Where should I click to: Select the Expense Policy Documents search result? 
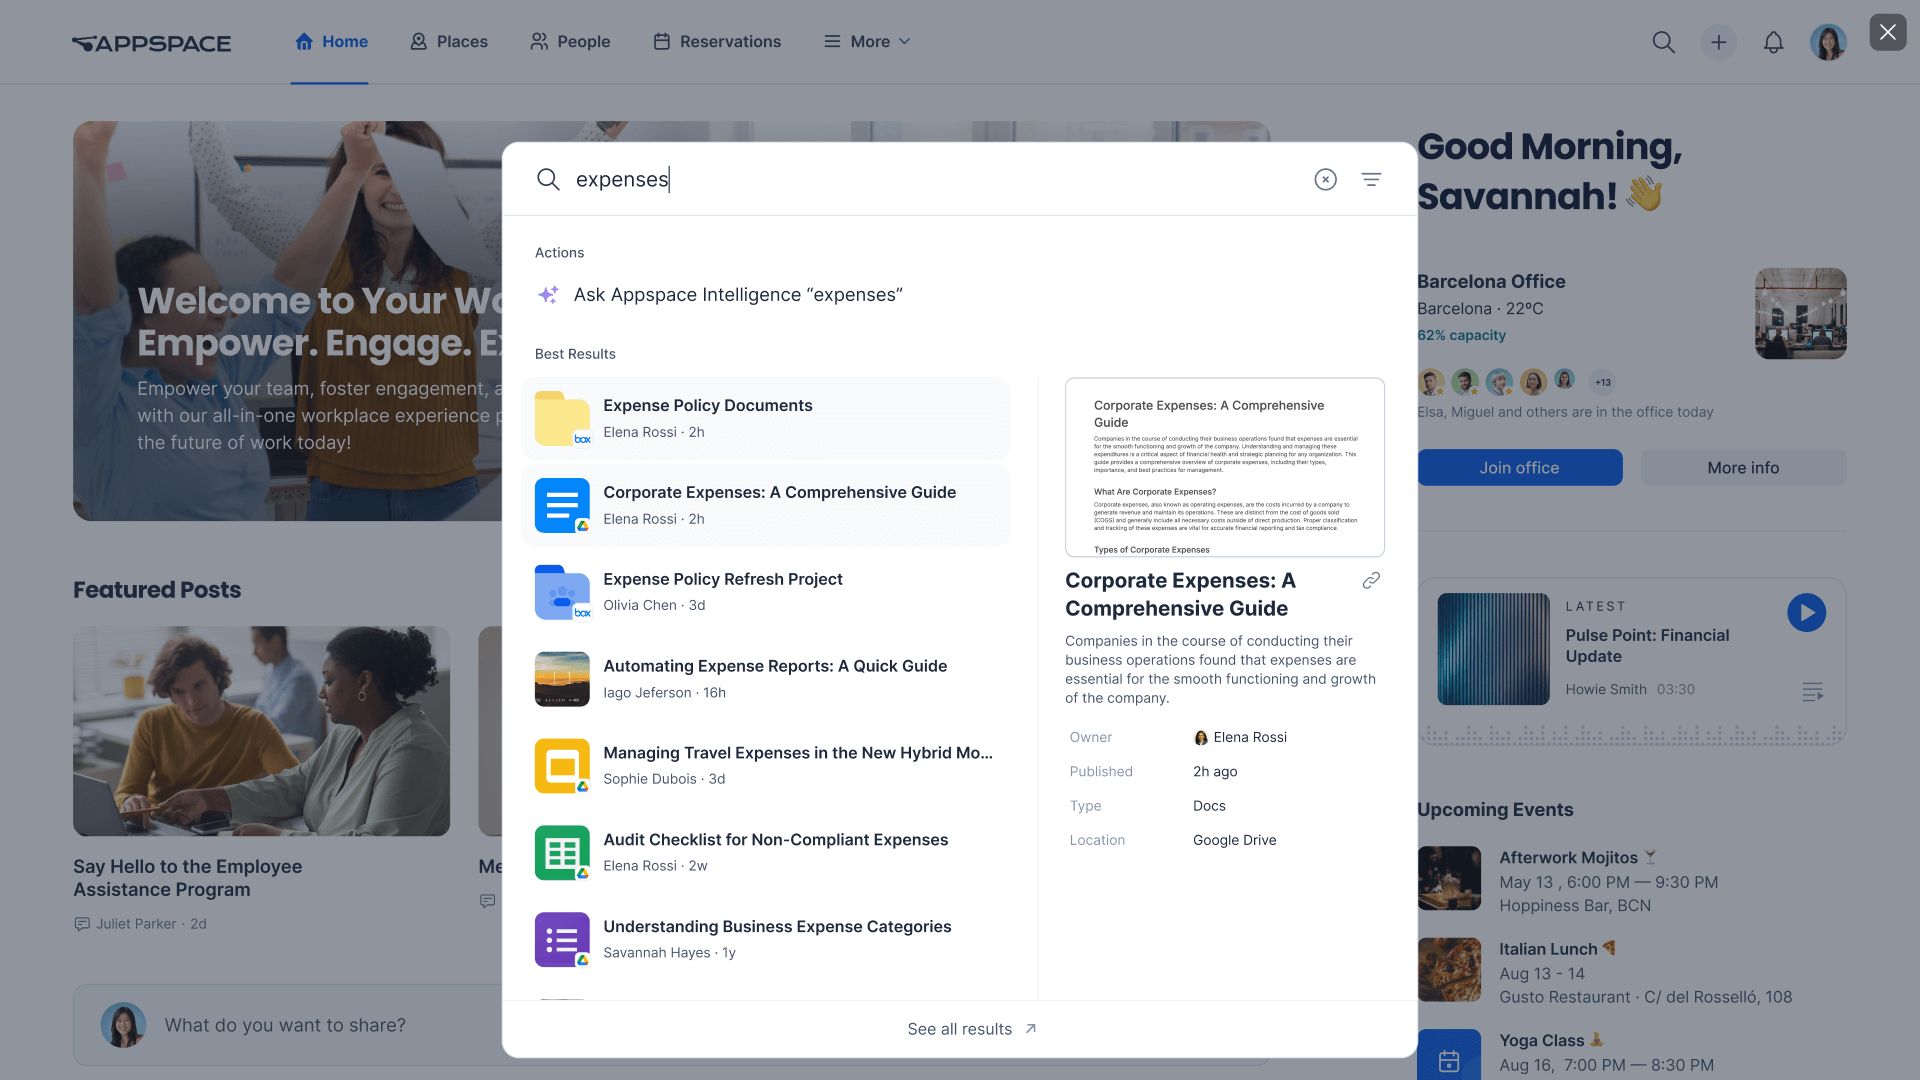[766, 418]
